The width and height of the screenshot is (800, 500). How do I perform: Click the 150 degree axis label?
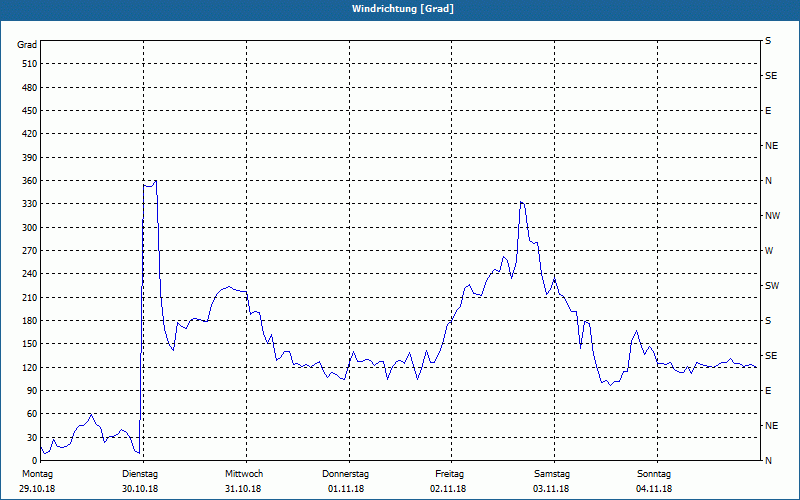click(x=30, y=344)
